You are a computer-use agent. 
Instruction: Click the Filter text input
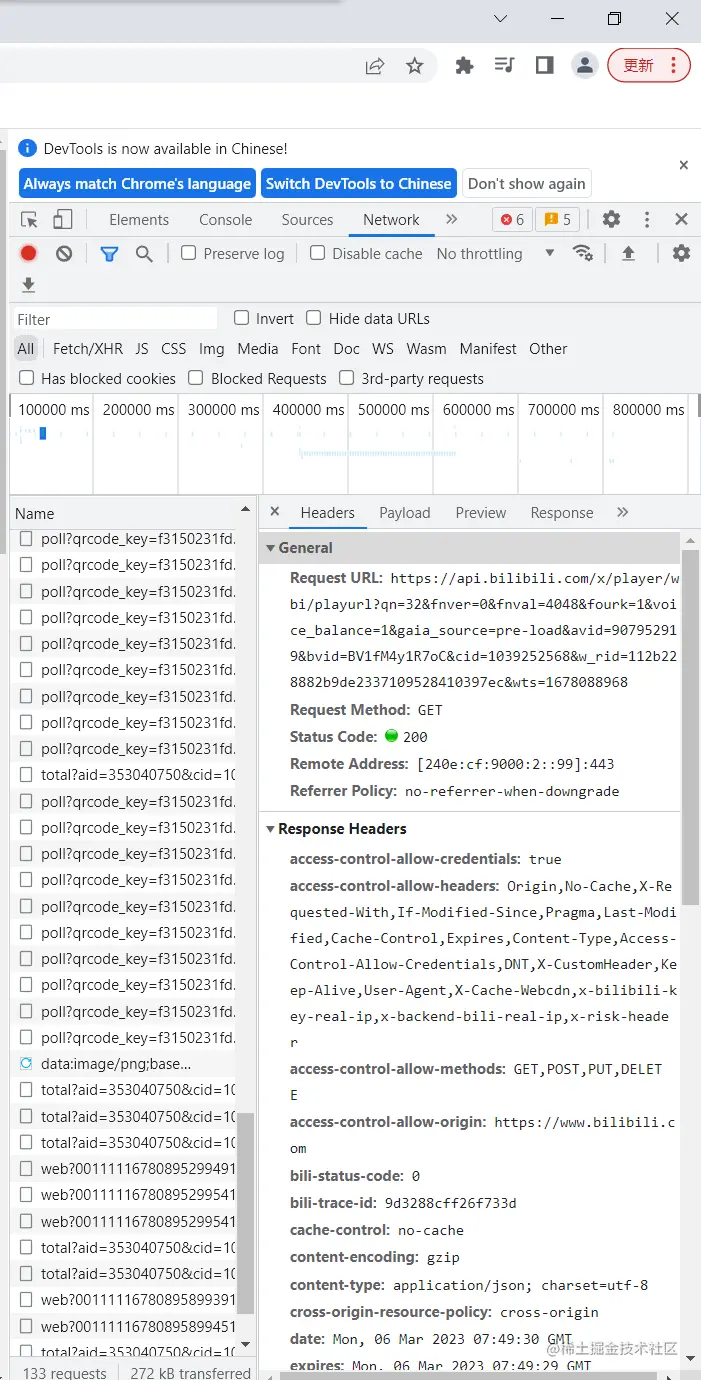click(x=115, y=319)
